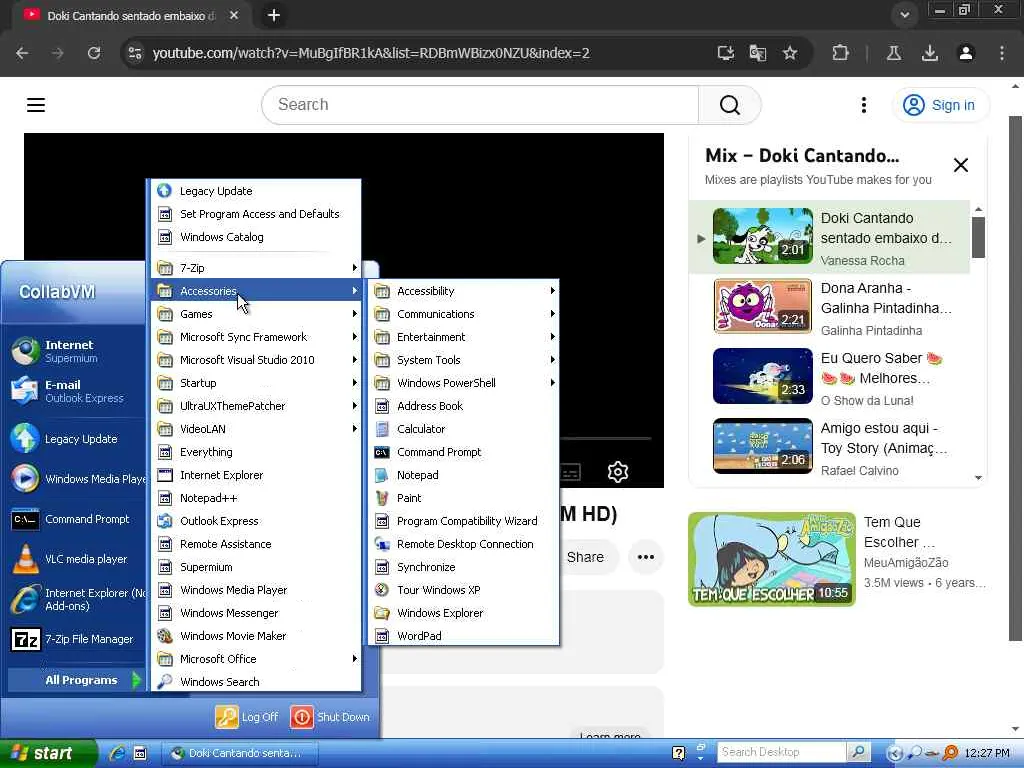Click browser address bar URL
1024x768 pixels.
click(370, 53)
